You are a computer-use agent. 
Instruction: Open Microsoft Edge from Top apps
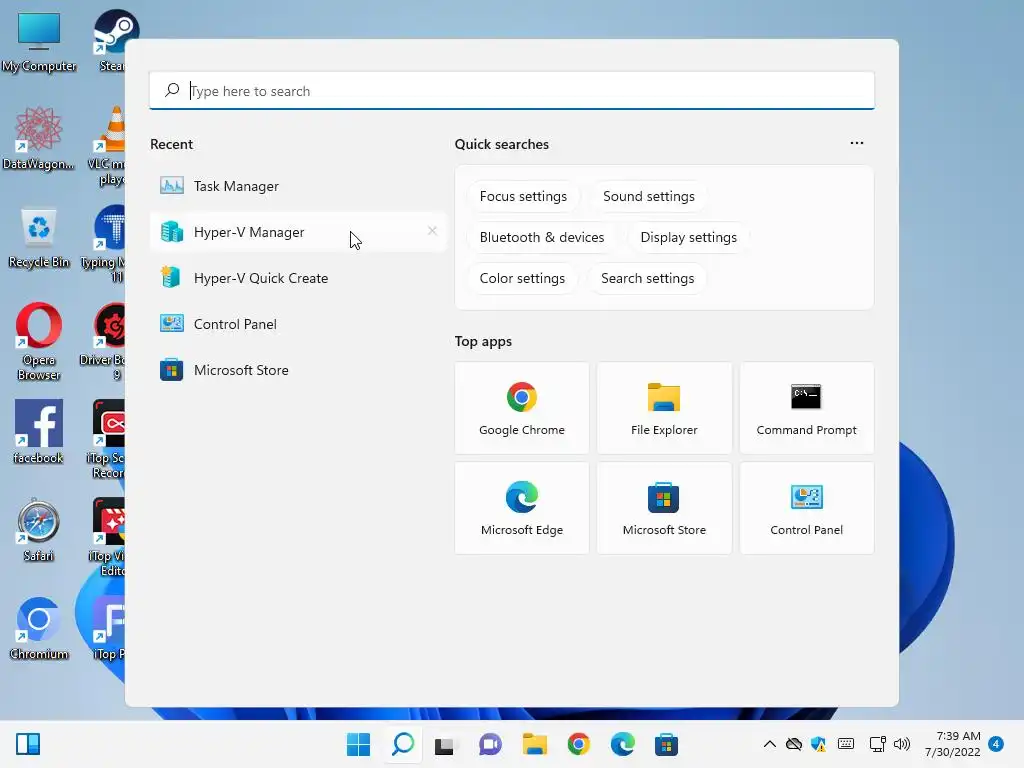pyautogui.click(x=522, y=508)
